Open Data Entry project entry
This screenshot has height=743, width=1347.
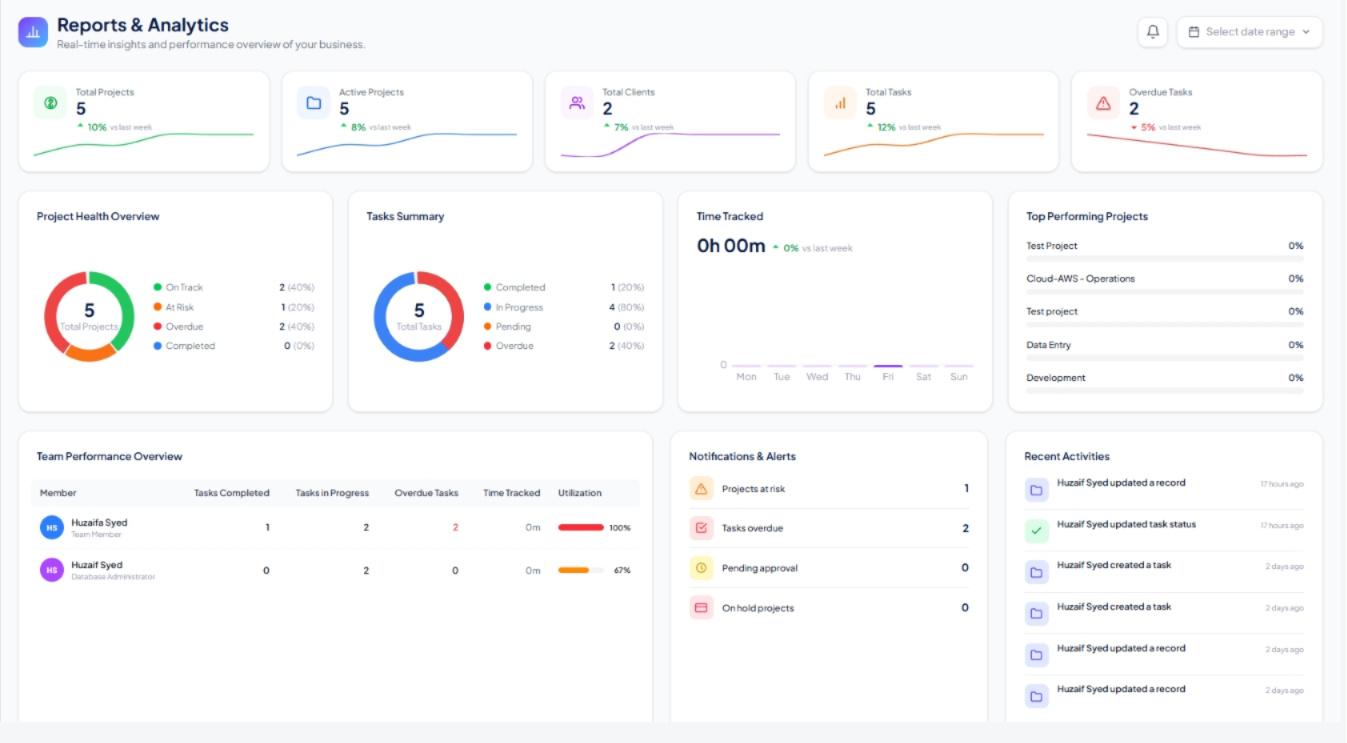(x=1165, y=349)
